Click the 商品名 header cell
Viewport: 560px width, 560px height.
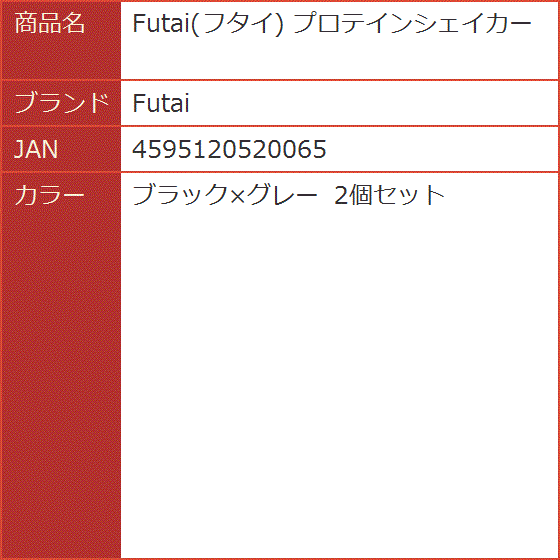61,40
